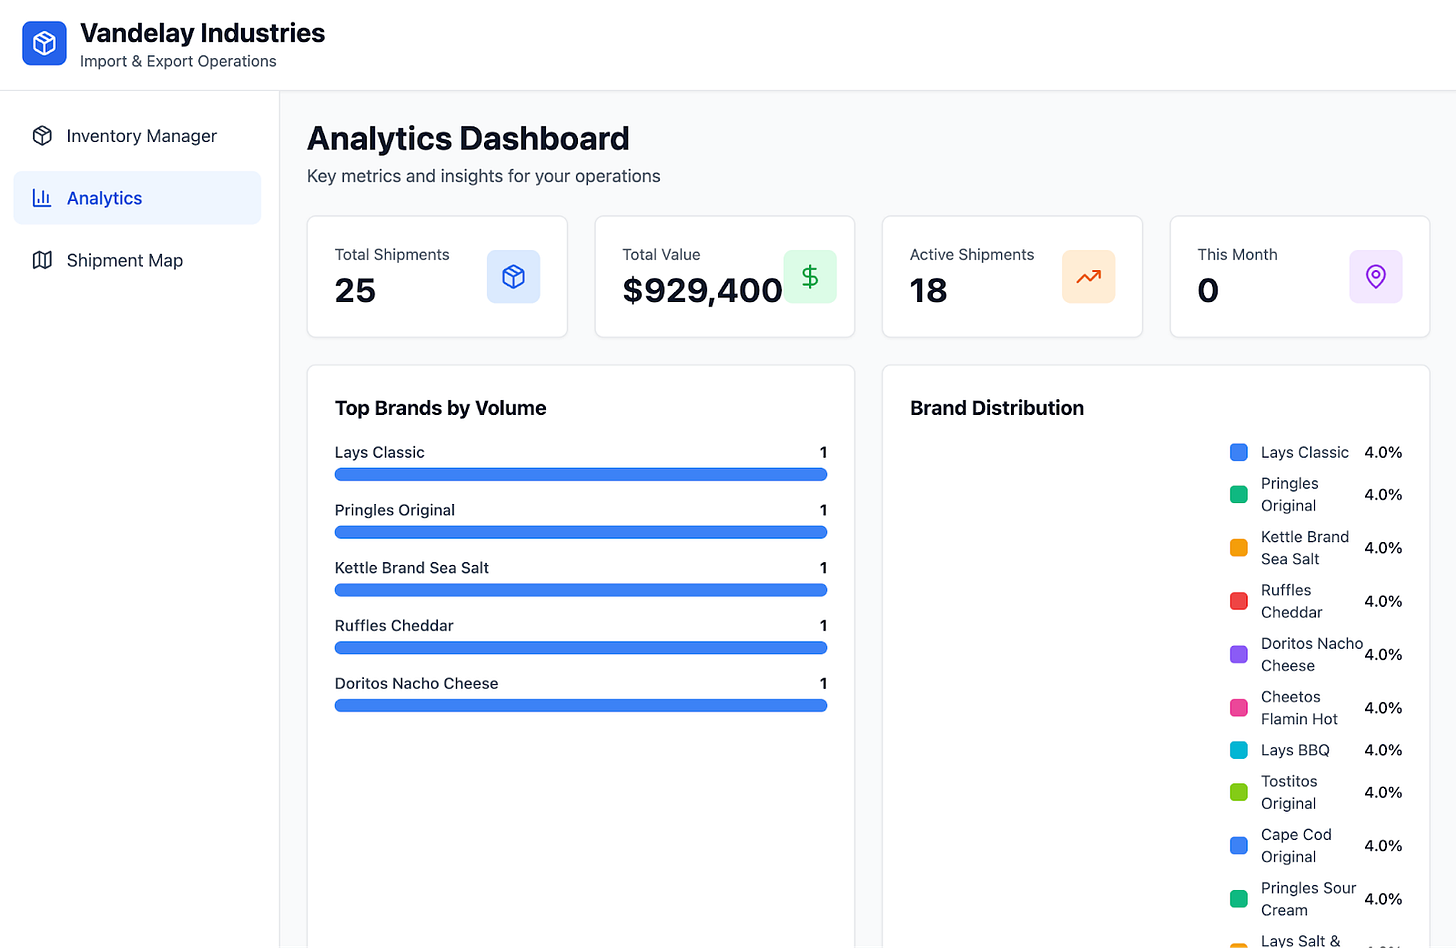Click the Inventory Manager box icon
1456x948 pixels.
pos(42,136)
